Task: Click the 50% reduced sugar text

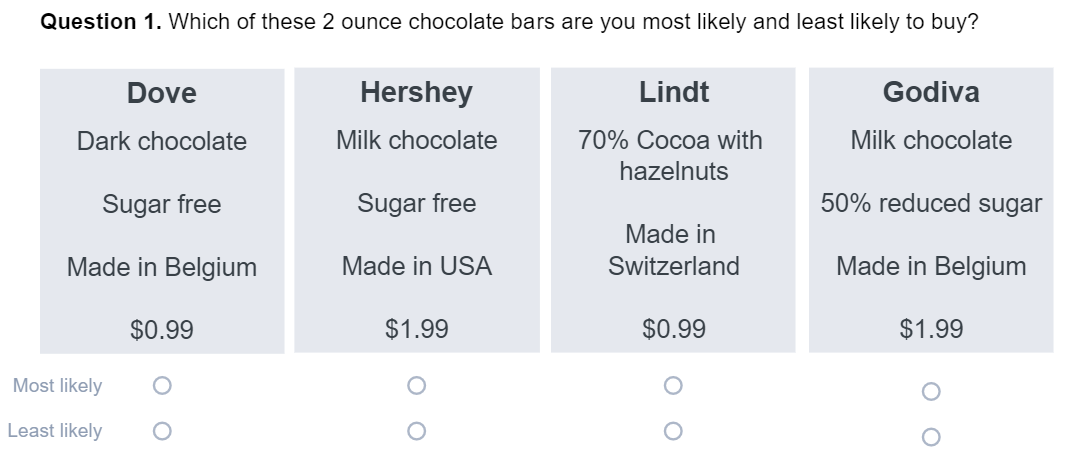Action: click(x=931, y=203)
